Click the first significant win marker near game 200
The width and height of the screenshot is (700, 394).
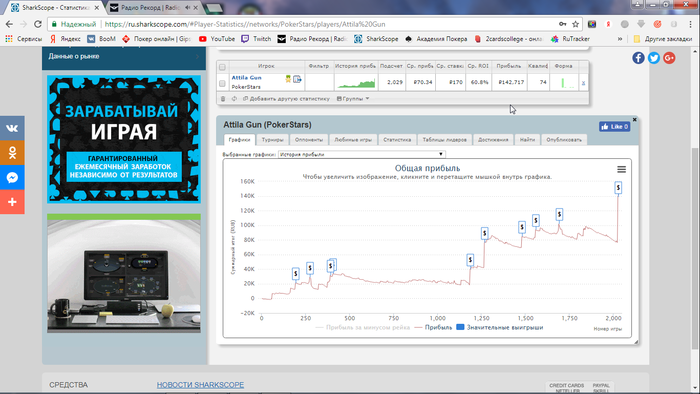[x=296, y=273]
